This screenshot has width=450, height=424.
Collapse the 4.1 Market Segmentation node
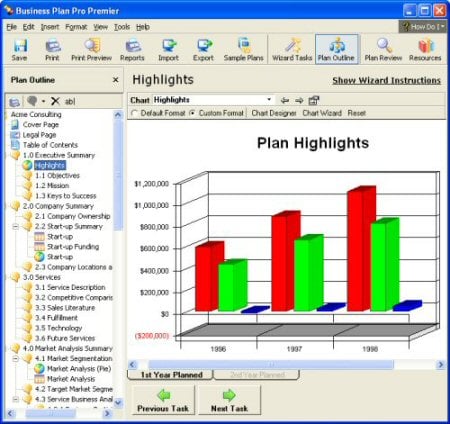[15, 359]
